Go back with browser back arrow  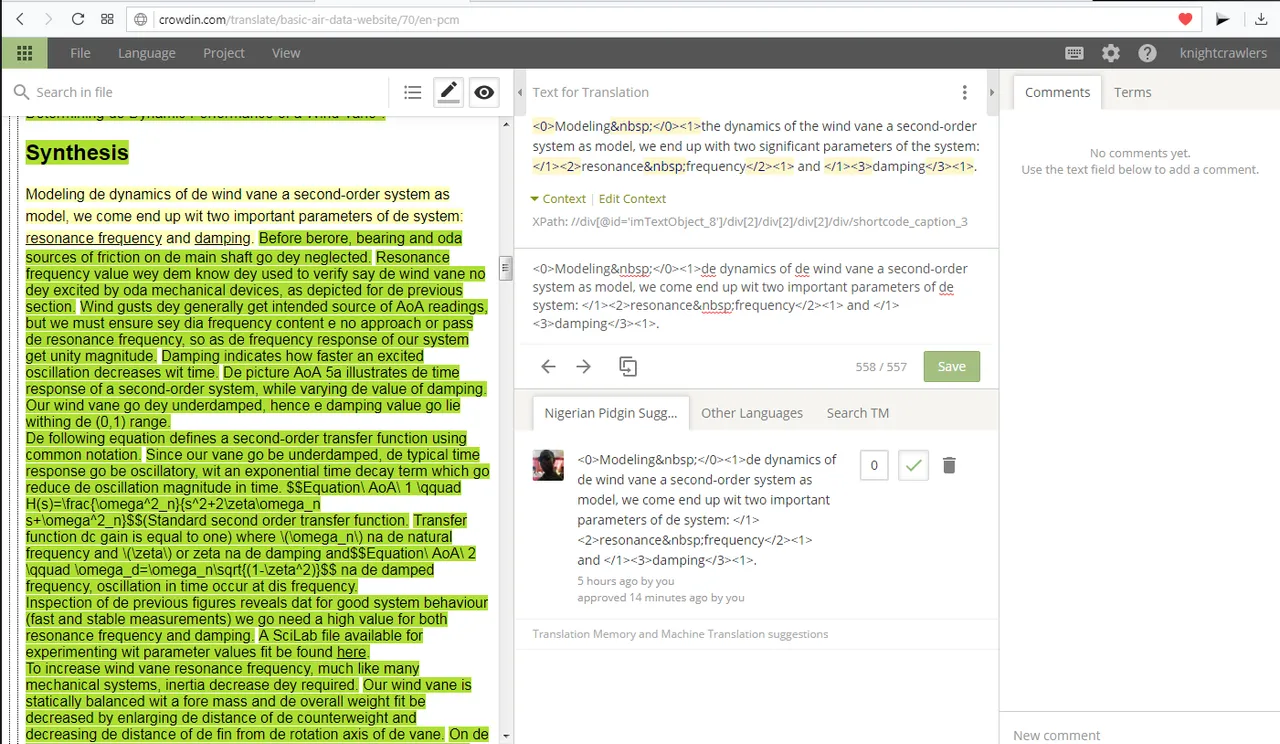[x=21, y=19]
